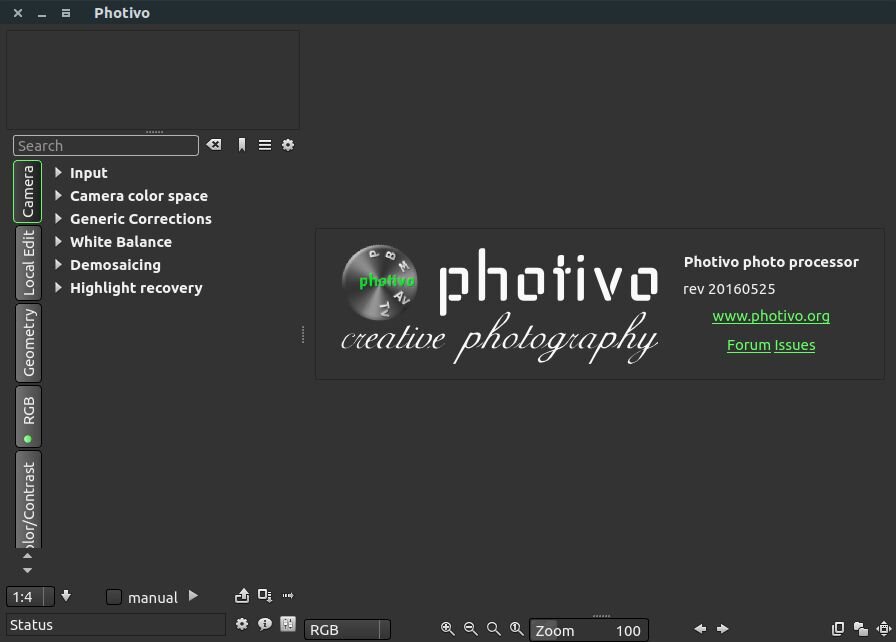
Task: Click the empty histogram preview panel
Action: click(x=153, y=80)
